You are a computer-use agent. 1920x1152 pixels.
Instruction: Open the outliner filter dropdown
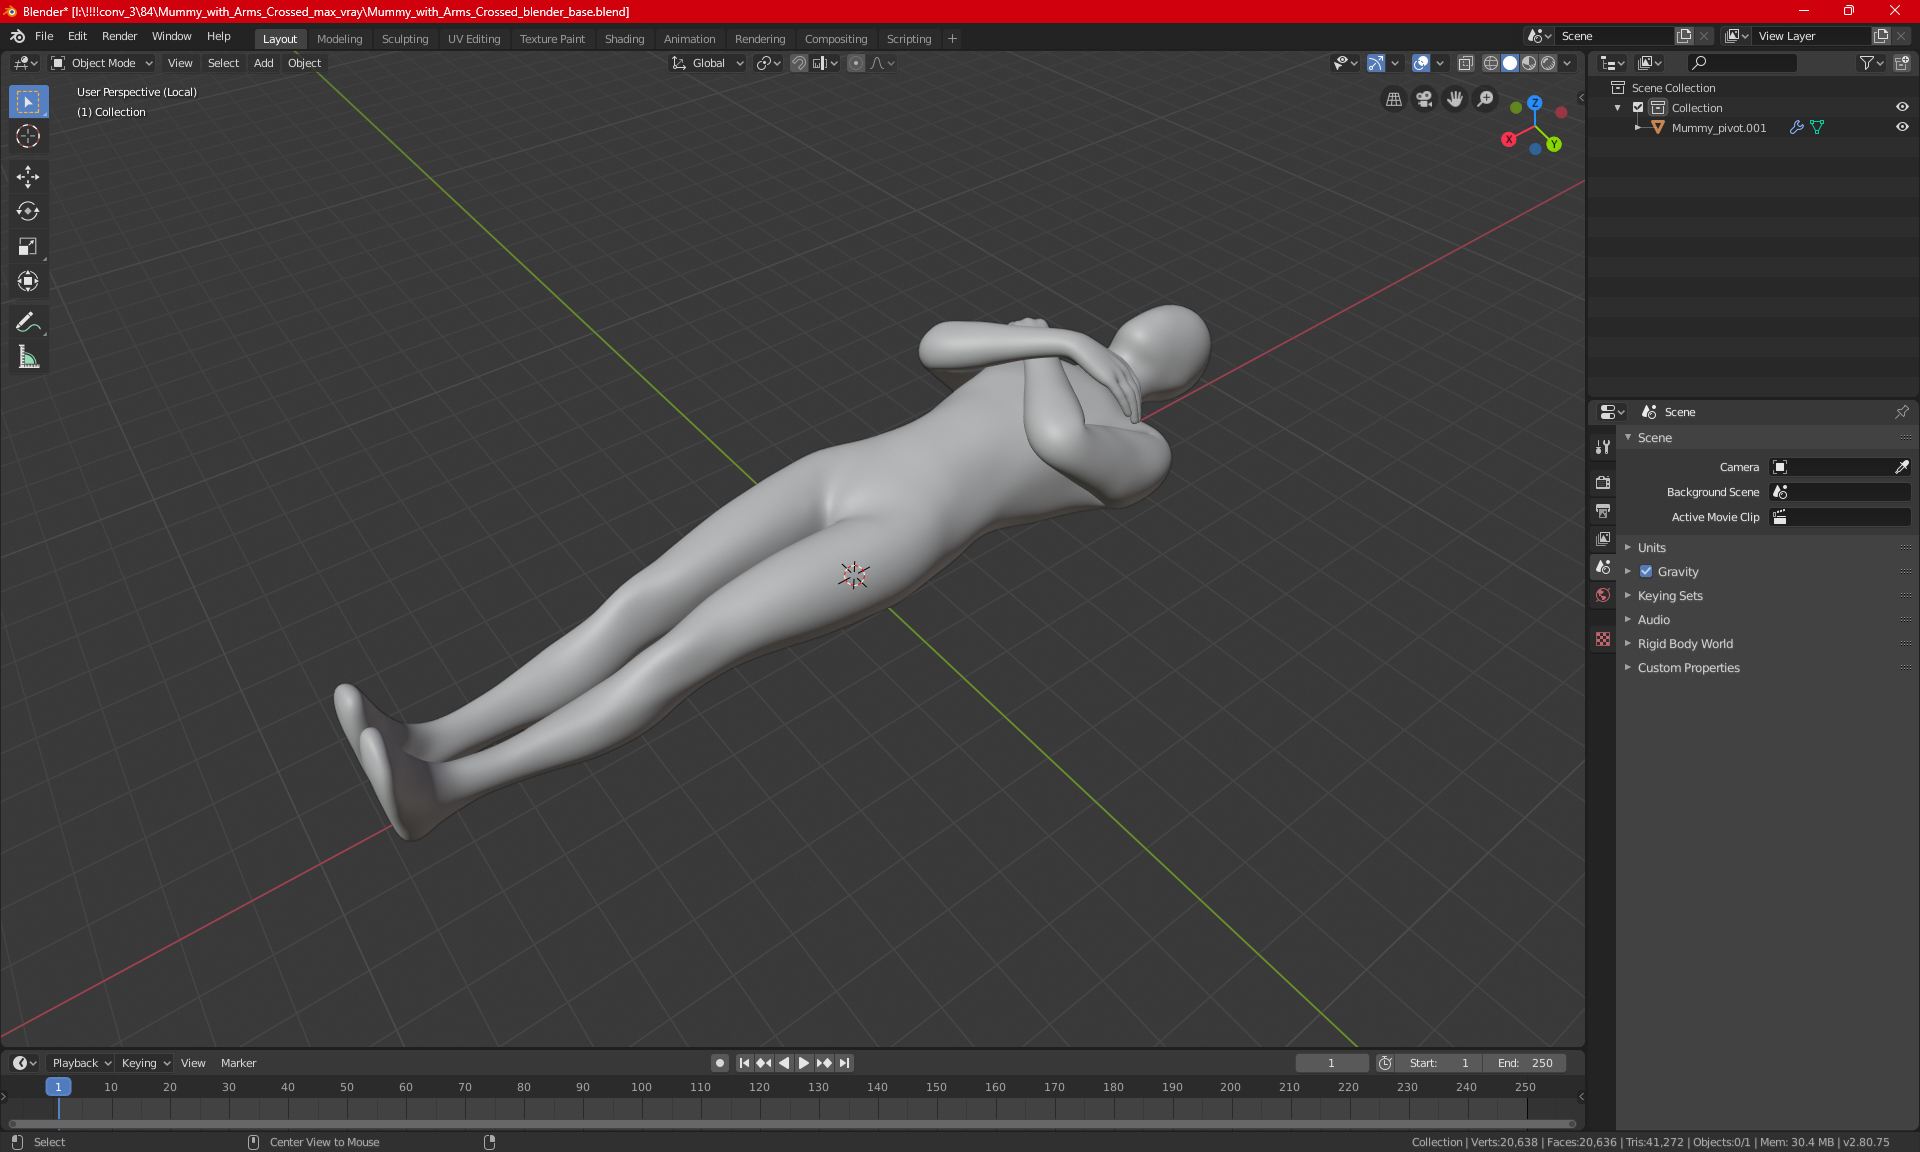coord(1871,63)
